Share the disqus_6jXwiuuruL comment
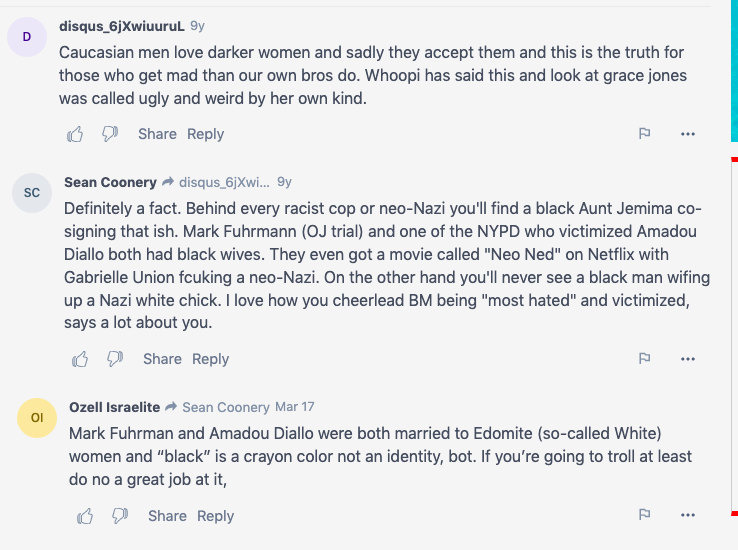Viewport: 738px width, 550px height. pyautogui.click(x=157, y=134)
